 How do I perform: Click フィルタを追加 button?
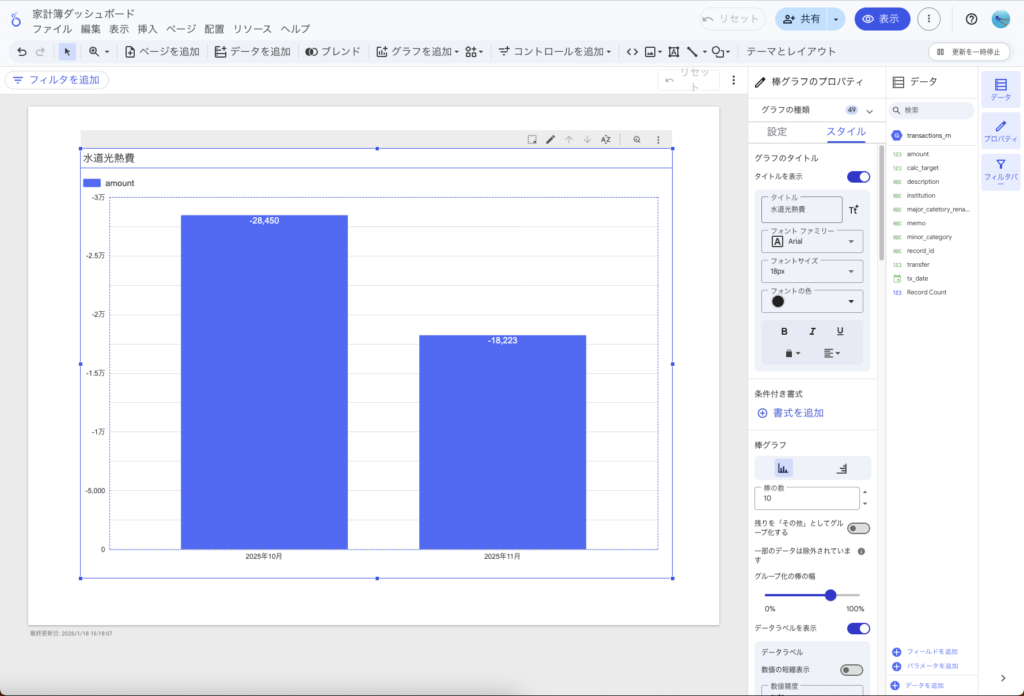57,80
